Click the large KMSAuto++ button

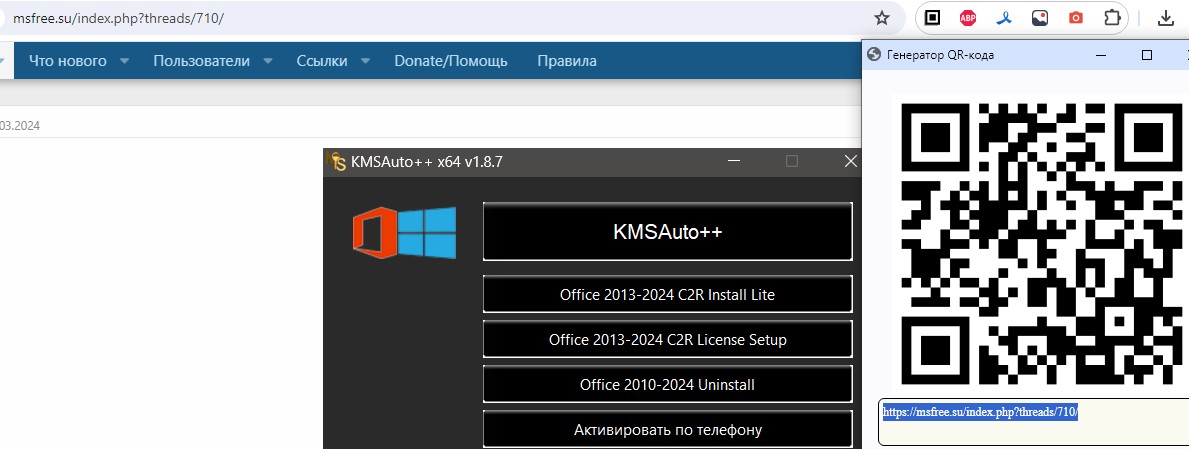(x=667, y=231)
